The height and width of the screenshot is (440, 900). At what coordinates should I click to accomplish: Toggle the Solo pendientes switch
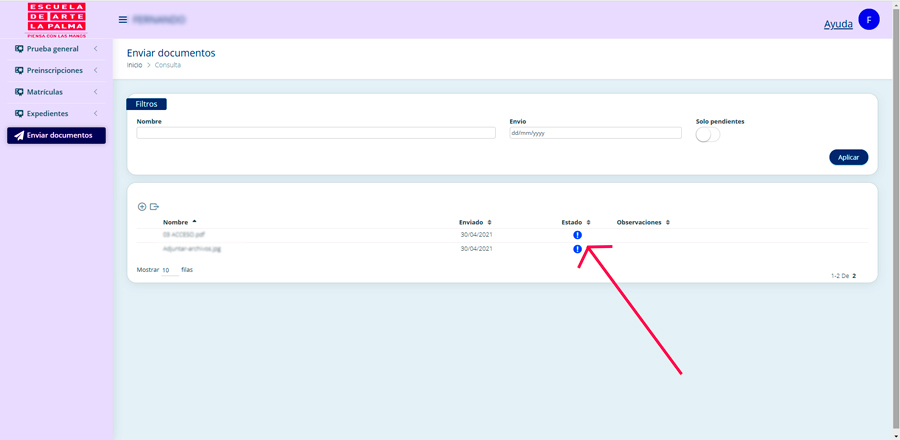(708, 135)
